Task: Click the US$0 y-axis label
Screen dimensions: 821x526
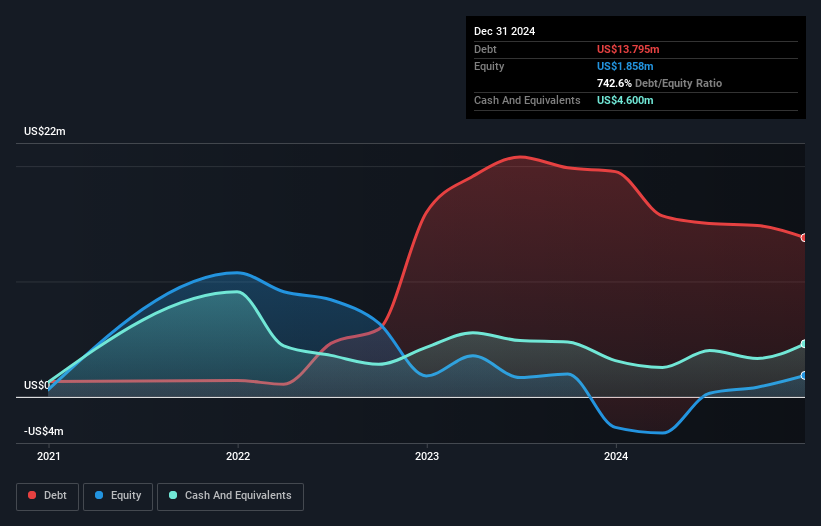Action: pyautogui.click(x=37, y=385)
